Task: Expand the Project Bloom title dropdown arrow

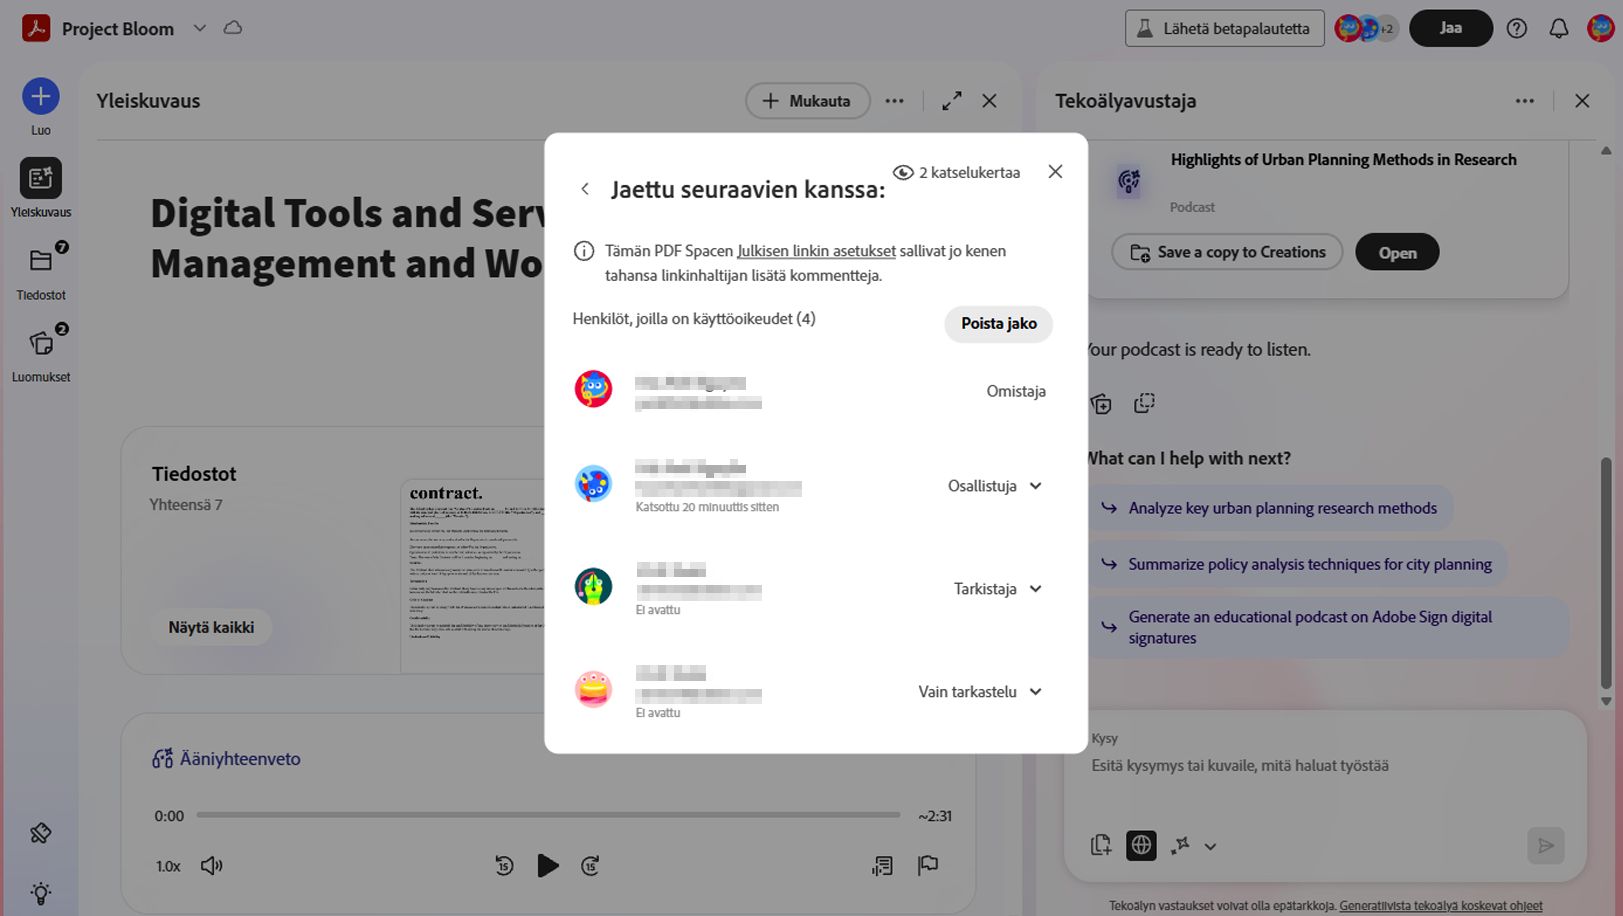Action: coord(199,28)
